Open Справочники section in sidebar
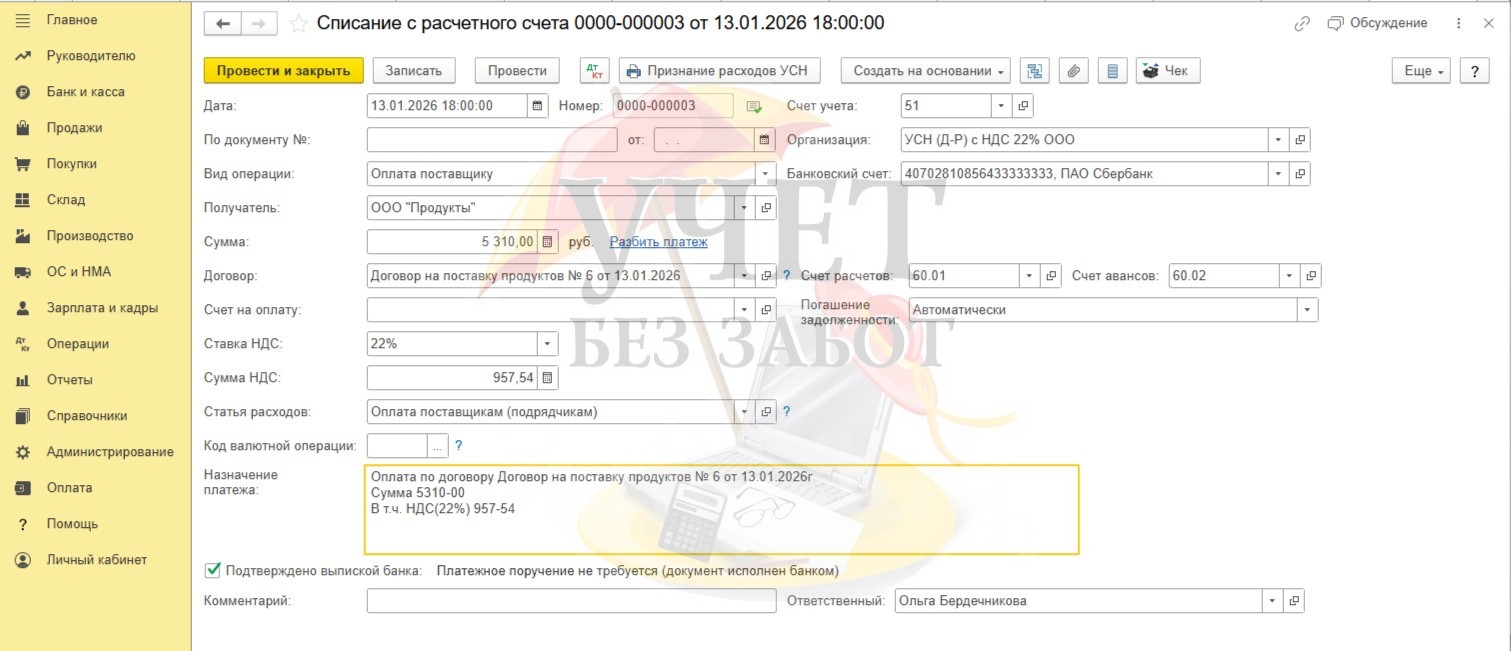 [86, 416]
